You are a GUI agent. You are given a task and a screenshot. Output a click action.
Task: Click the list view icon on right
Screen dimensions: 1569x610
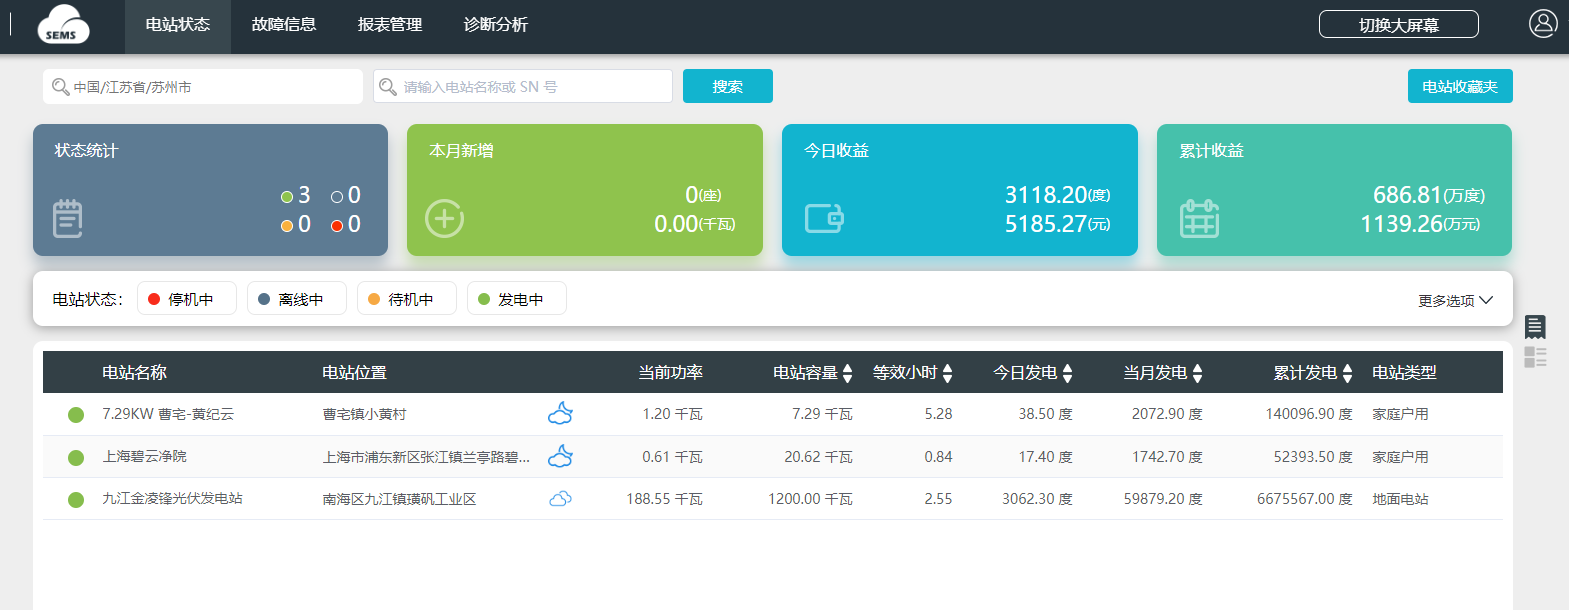click(1535, 326)
